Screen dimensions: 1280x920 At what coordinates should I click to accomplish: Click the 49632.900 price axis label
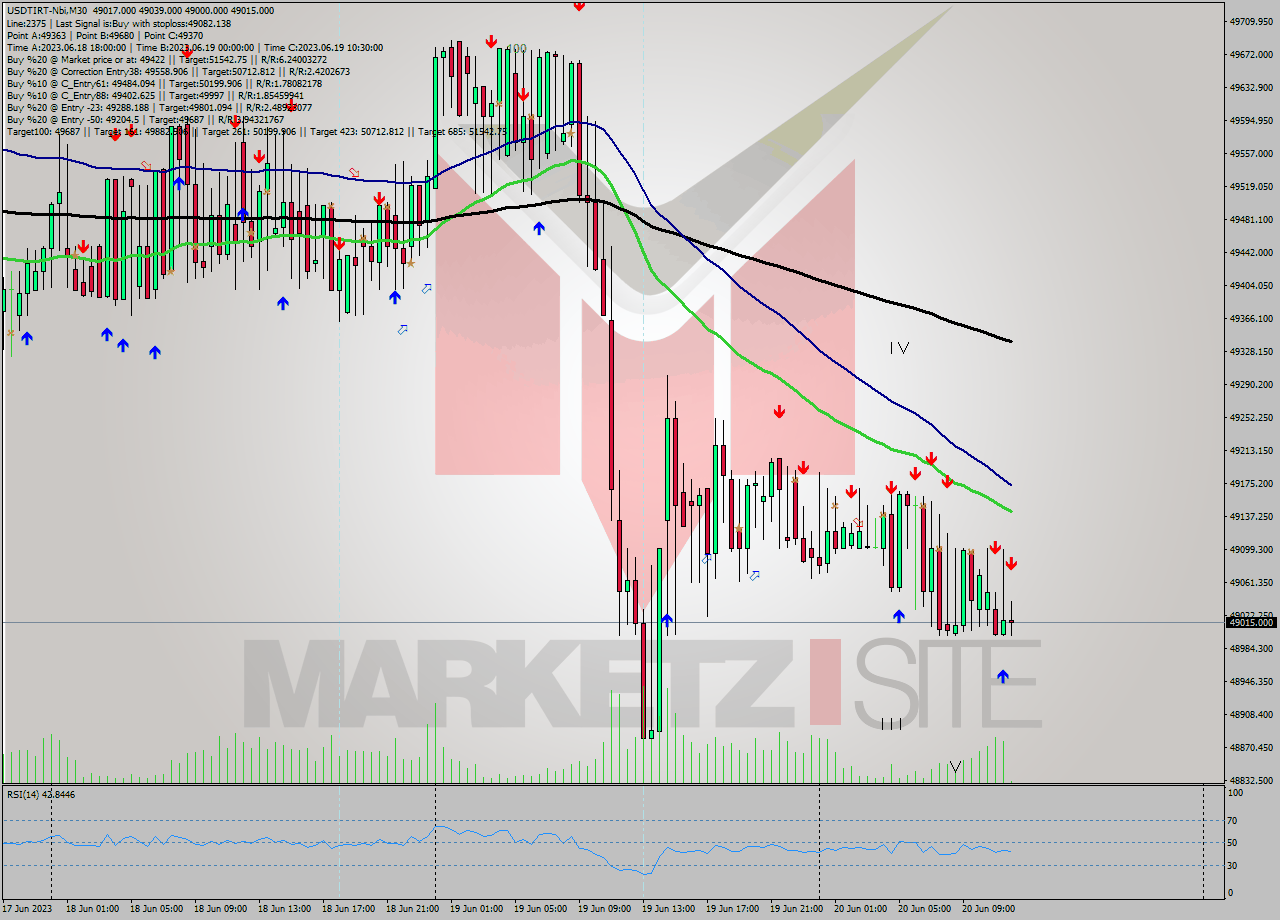click(x=1251, y=87)
